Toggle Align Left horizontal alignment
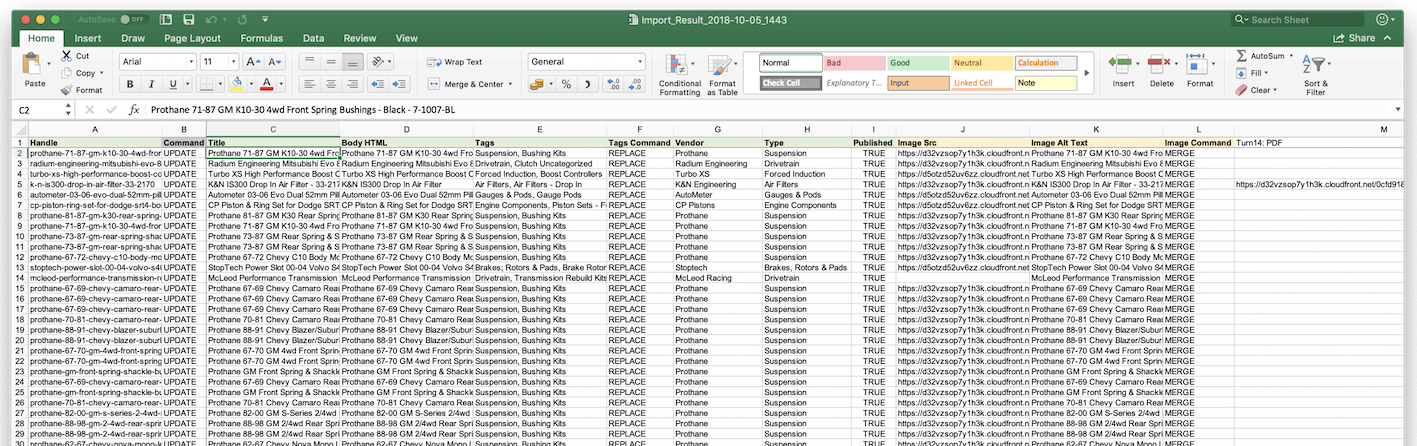Screen dimensions: 1417x446 point(309,84)
